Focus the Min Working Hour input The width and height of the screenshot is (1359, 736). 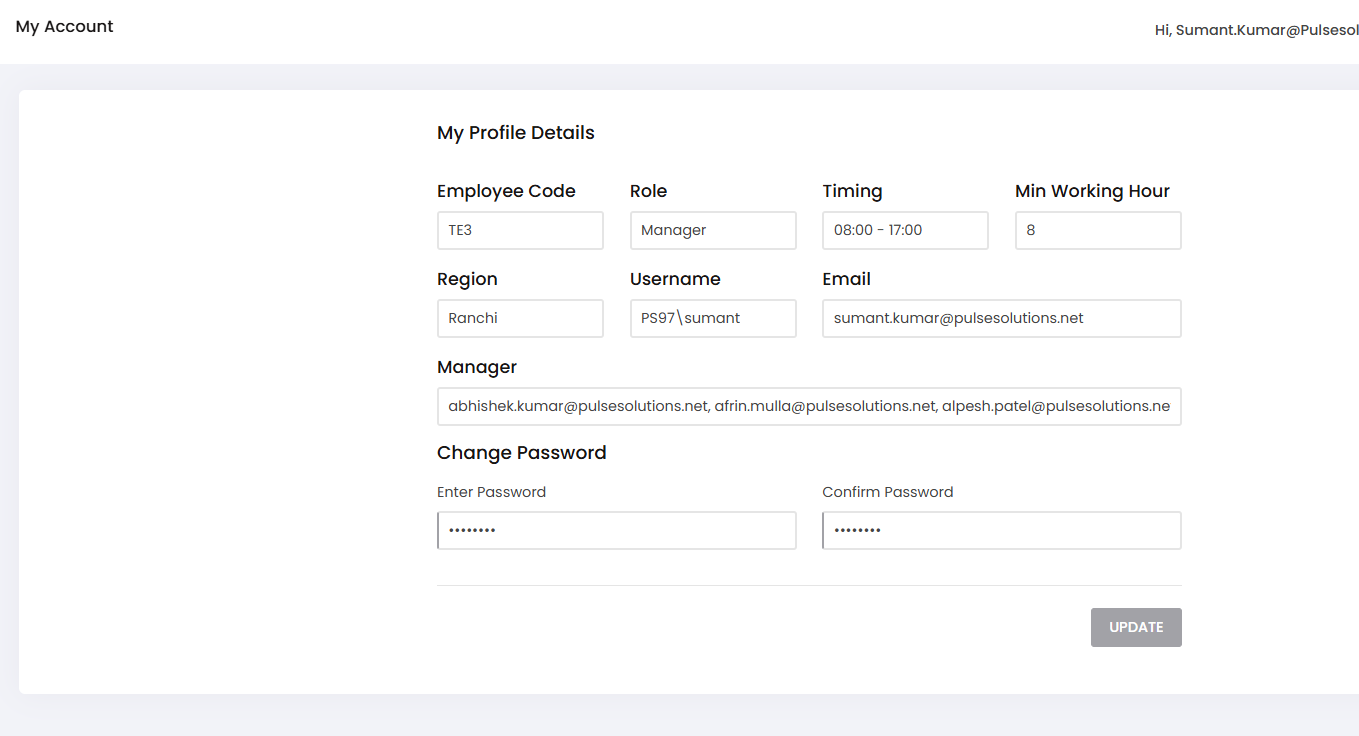[1097, 230]
